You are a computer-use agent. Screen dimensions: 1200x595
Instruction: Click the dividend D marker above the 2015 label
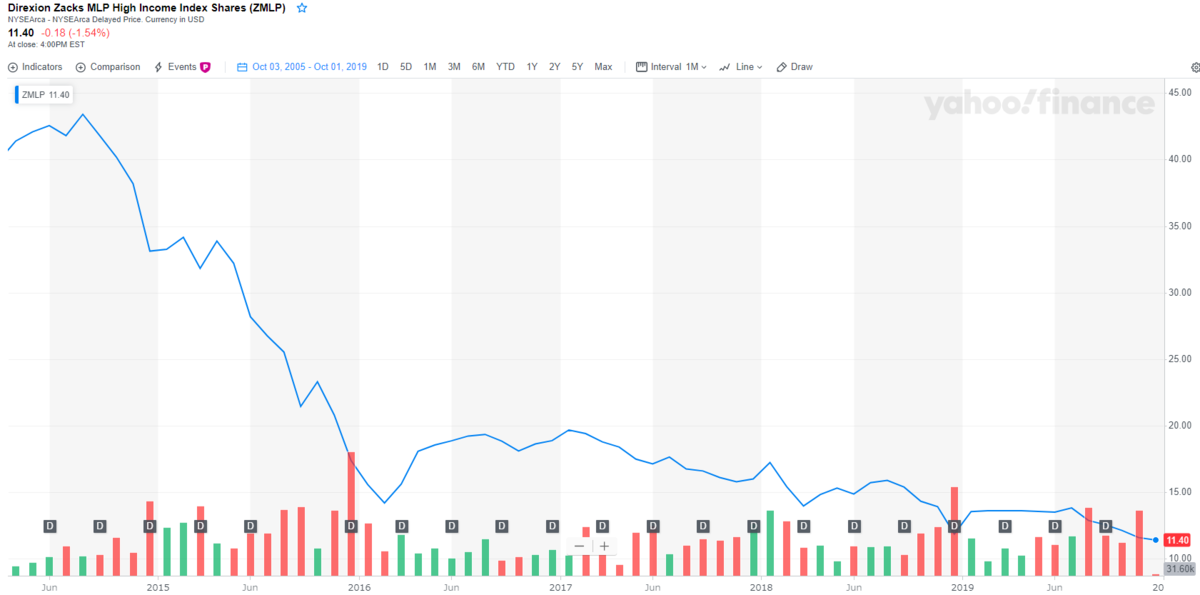point(150,526)
